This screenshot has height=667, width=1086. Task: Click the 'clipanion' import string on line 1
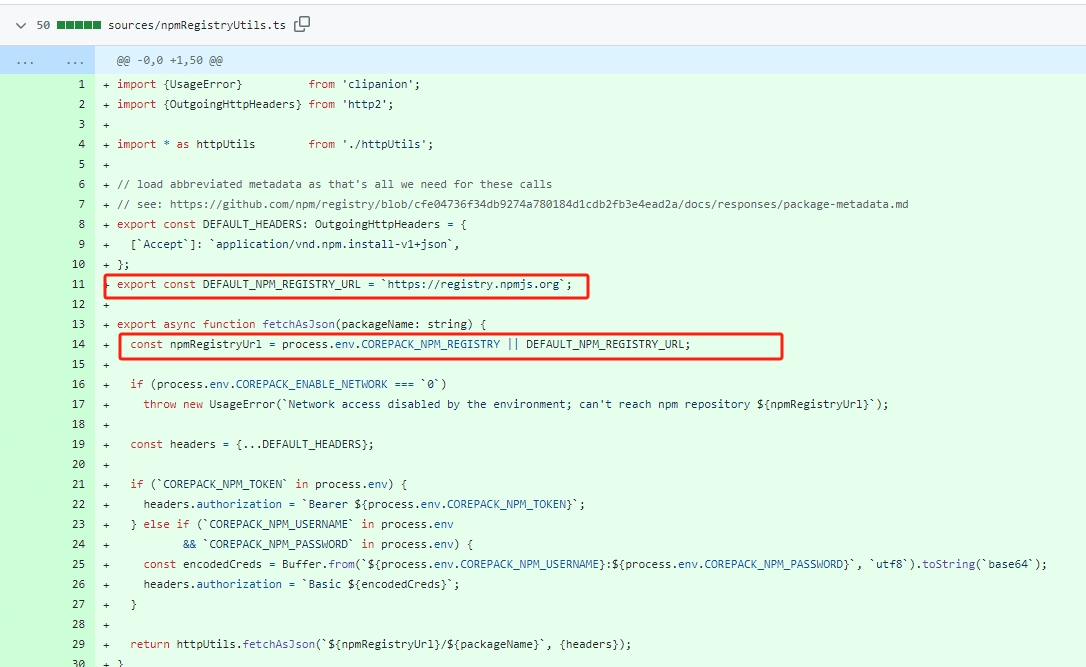[384, 84]
